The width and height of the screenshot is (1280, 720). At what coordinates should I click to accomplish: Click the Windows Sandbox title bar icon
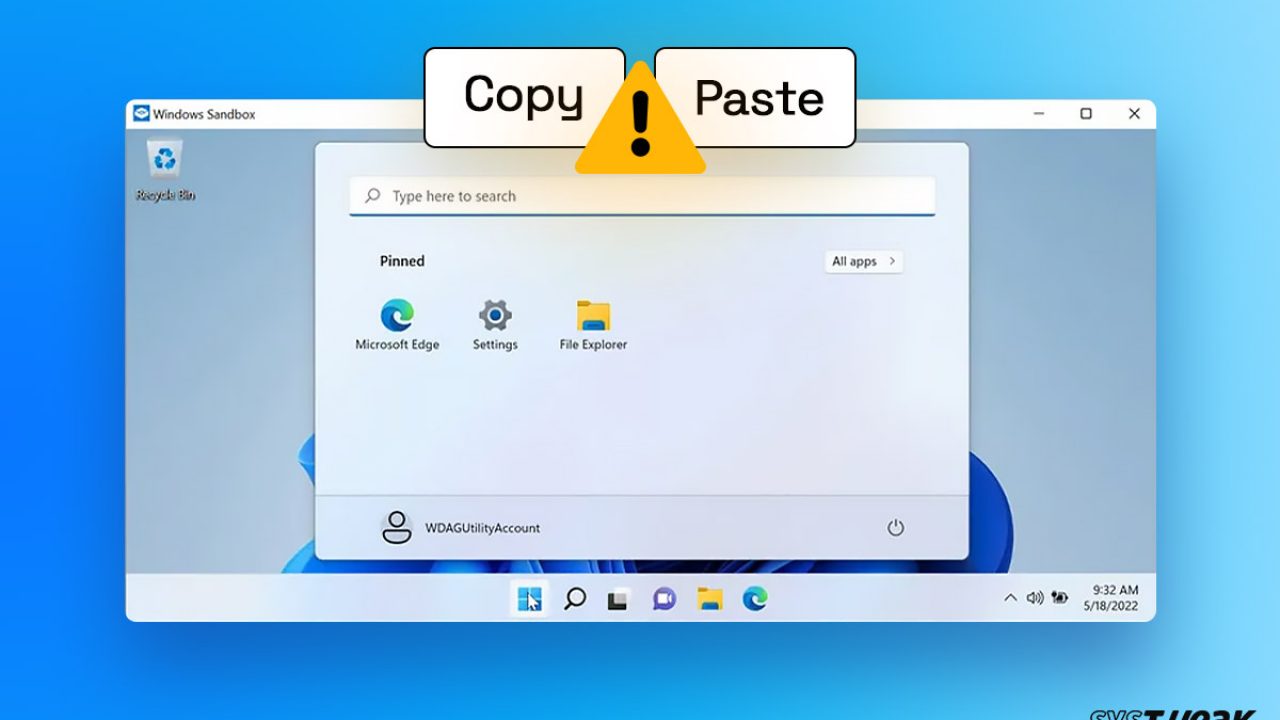pos(141,114)
